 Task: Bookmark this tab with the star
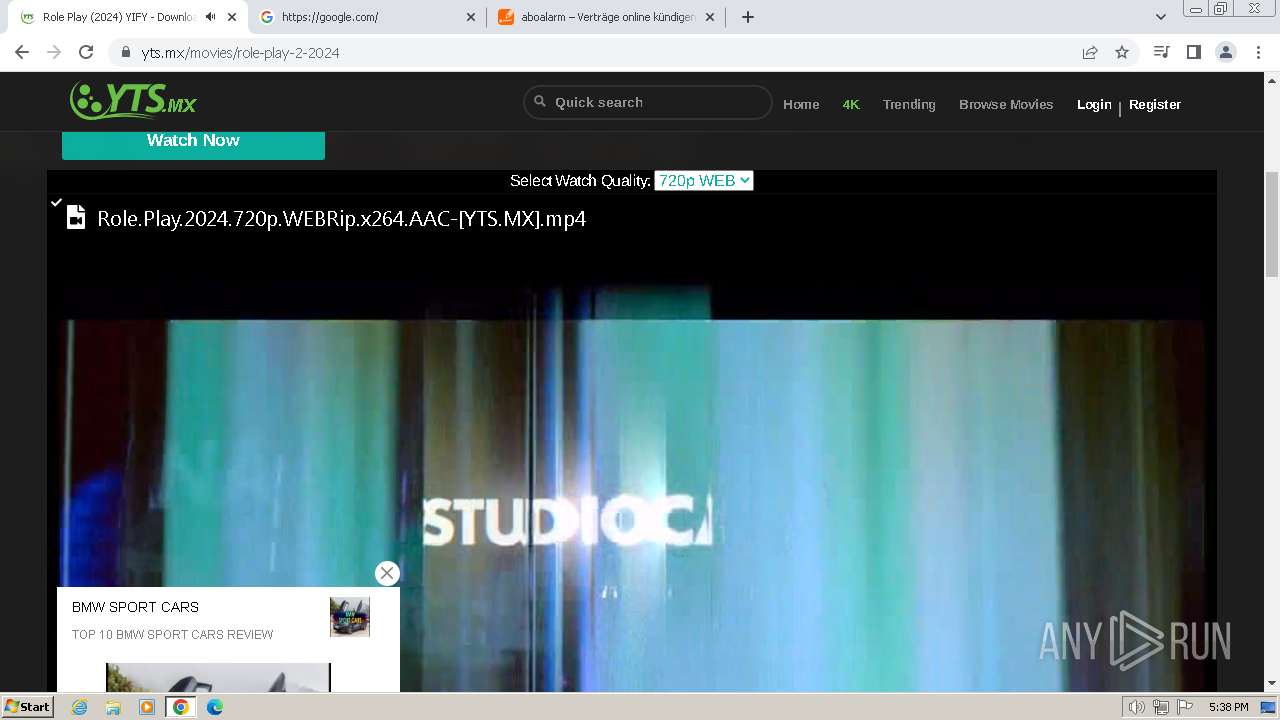pyautogui.click(x=1122, y=52)
